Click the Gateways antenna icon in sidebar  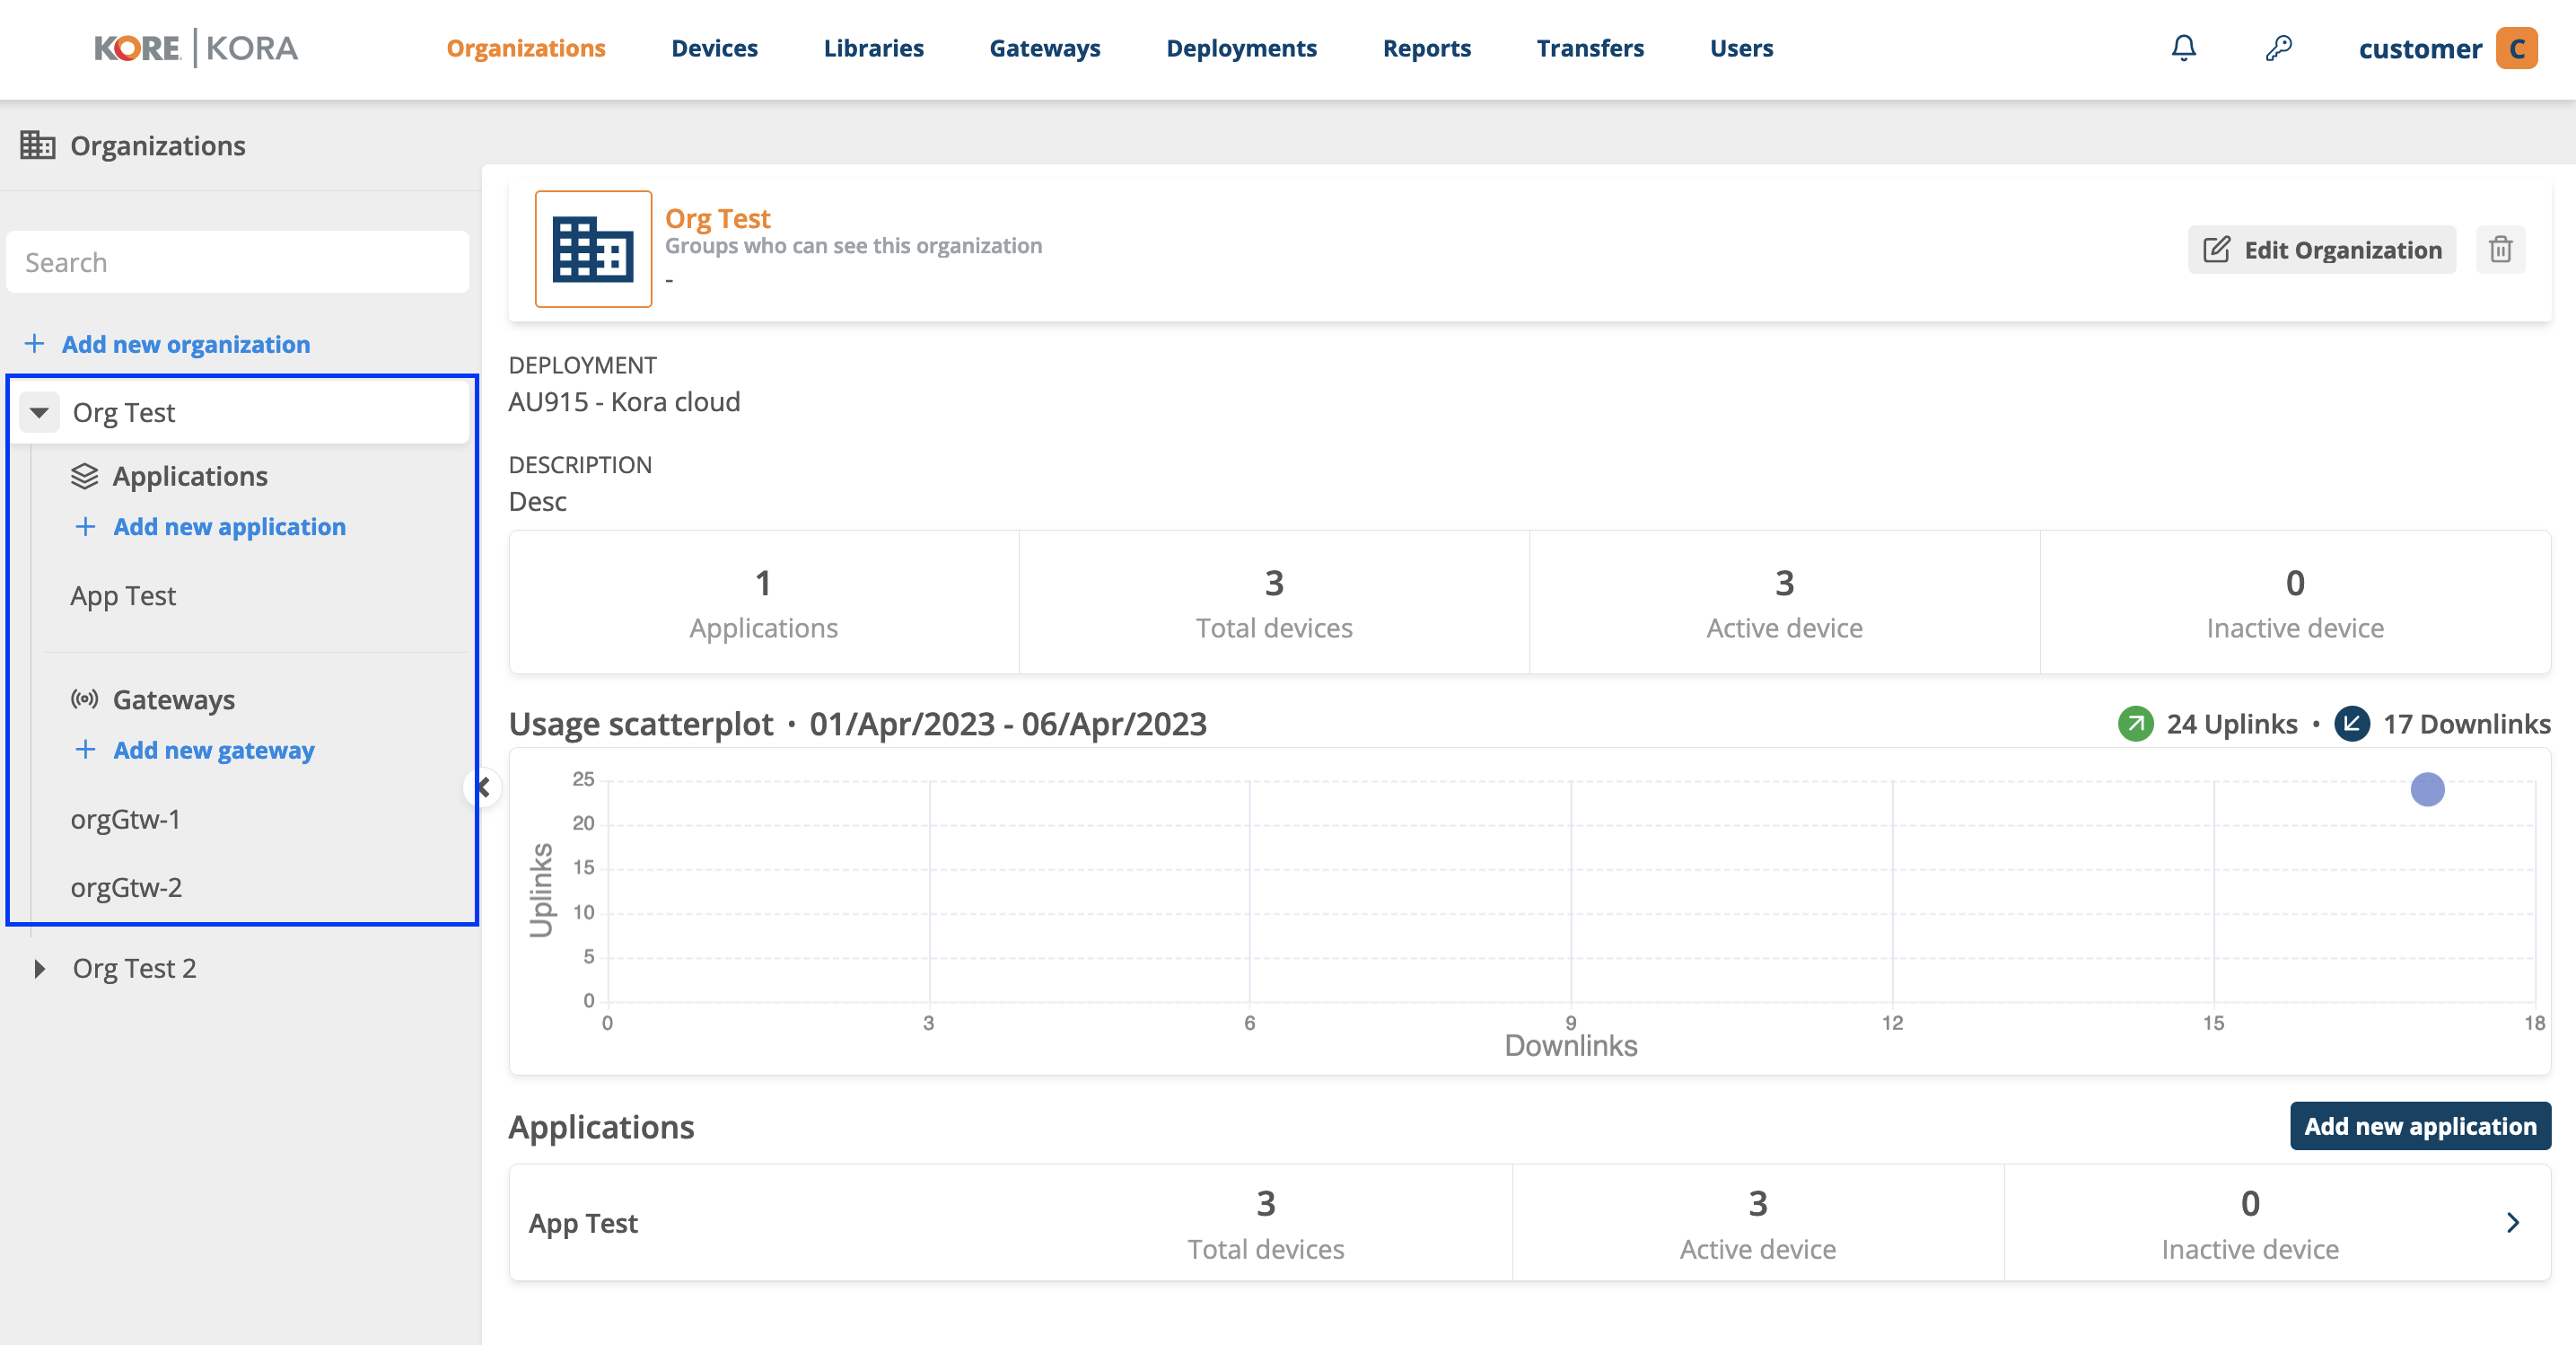pos(85,699)
